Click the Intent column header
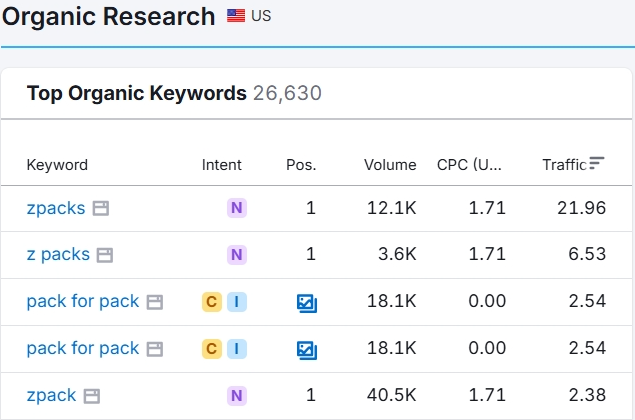The height and width of the screenshot is (420, 635). pos(222,165)
